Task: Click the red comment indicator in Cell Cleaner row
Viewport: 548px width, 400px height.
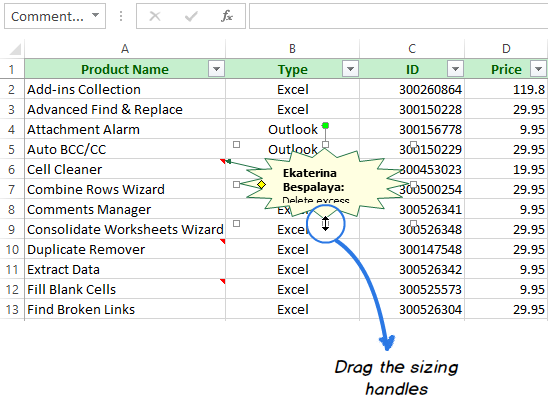Action: point(223,161)
